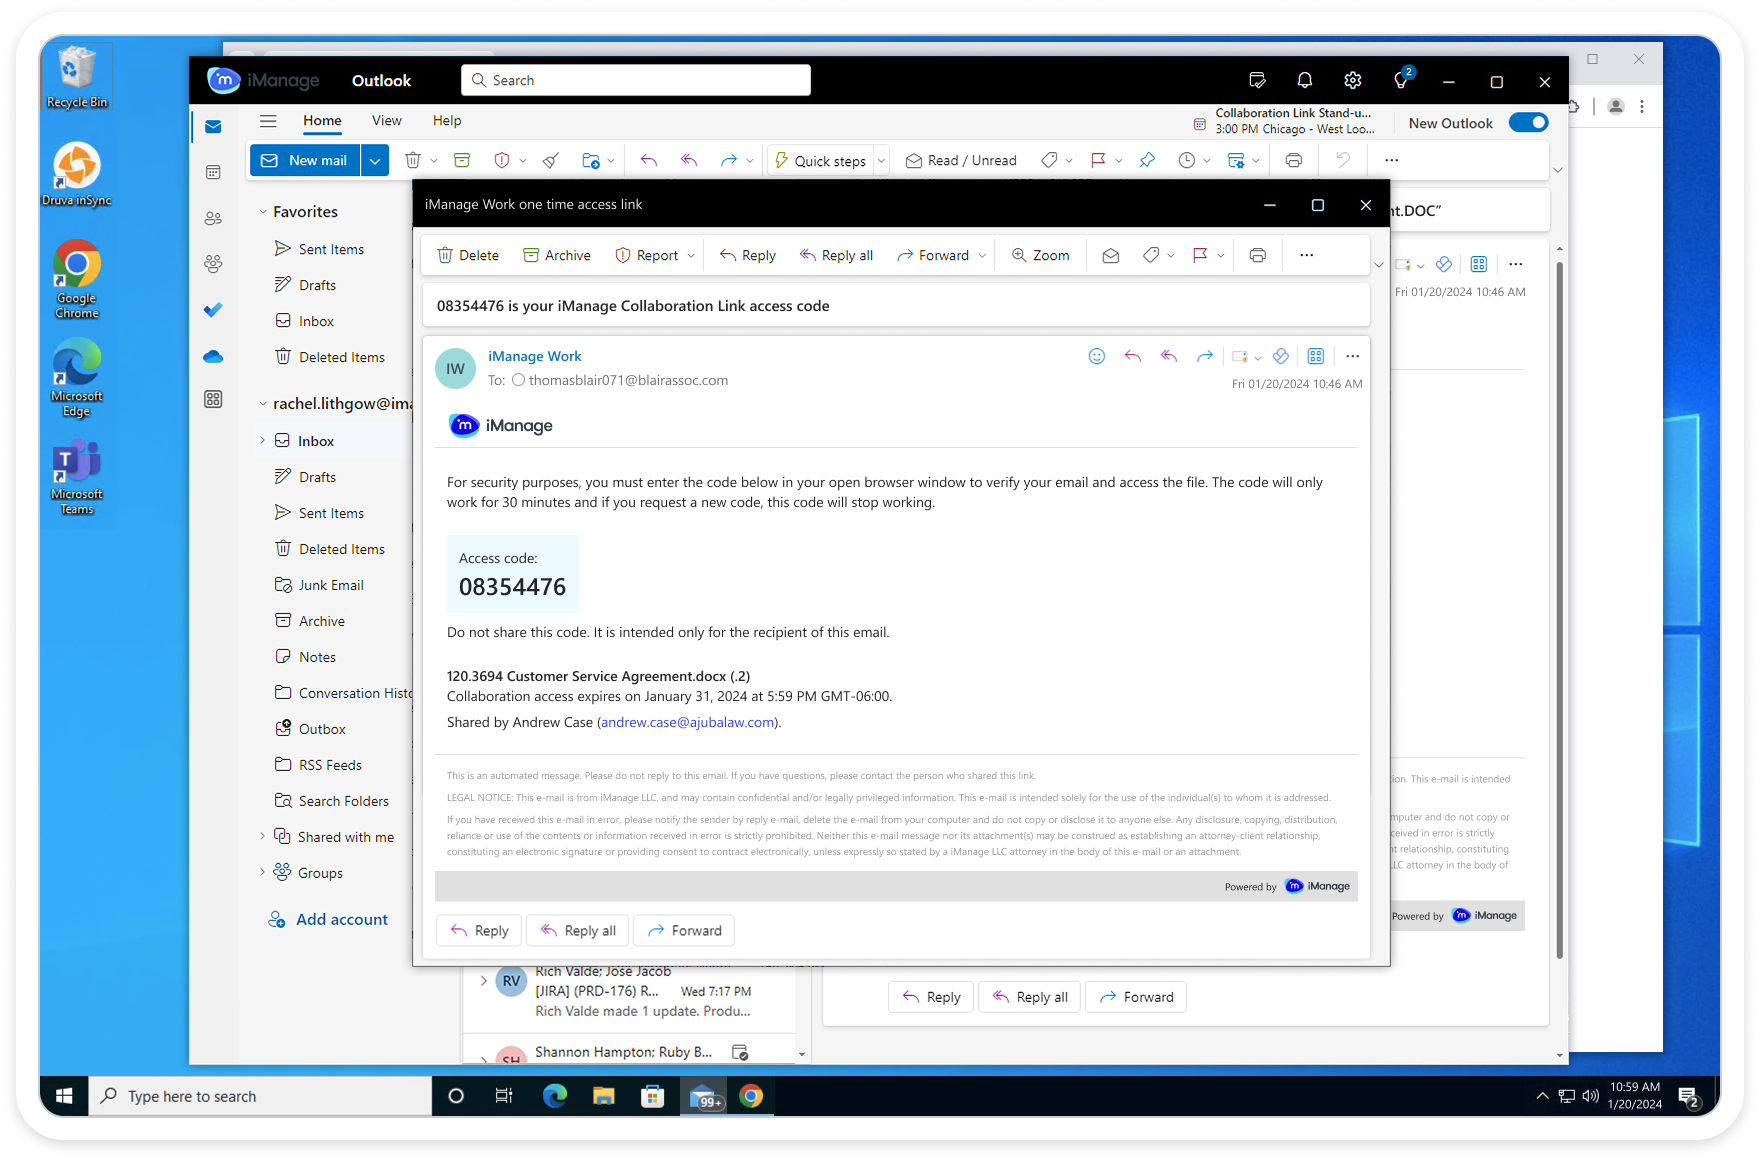Click New mail button
The width and height of the screenshot is (1760, 1160).
click(x=305, y=160)
